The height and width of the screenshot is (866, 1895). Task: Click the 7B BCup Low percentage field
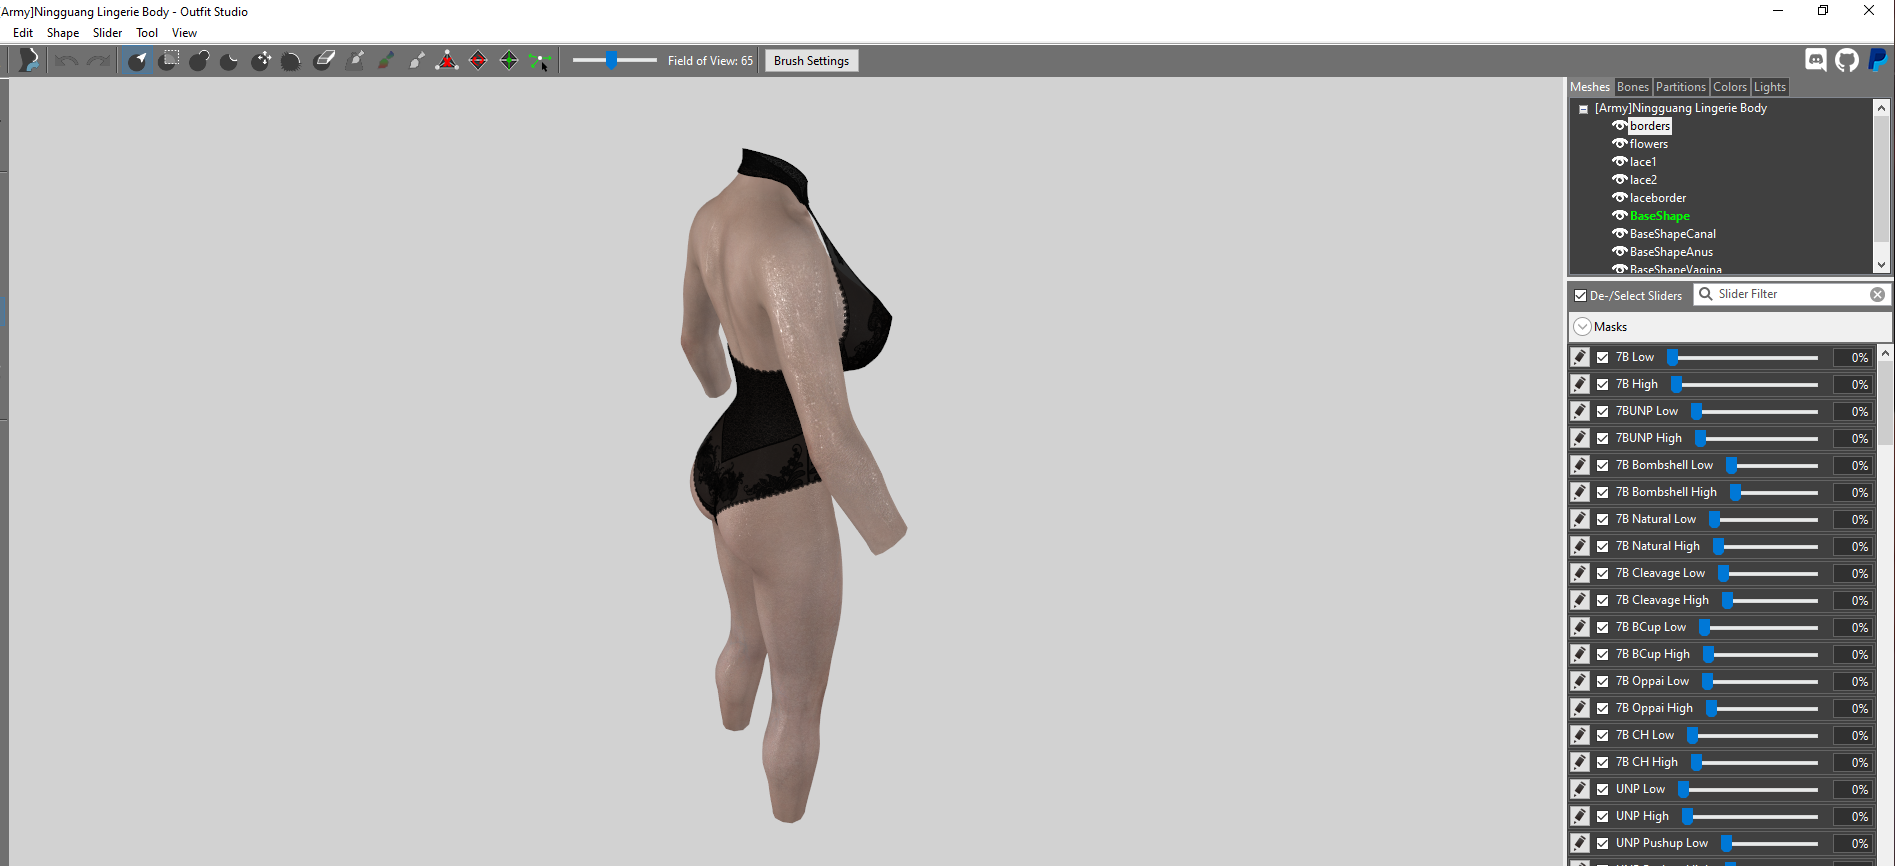click(x=1852, y=627)
